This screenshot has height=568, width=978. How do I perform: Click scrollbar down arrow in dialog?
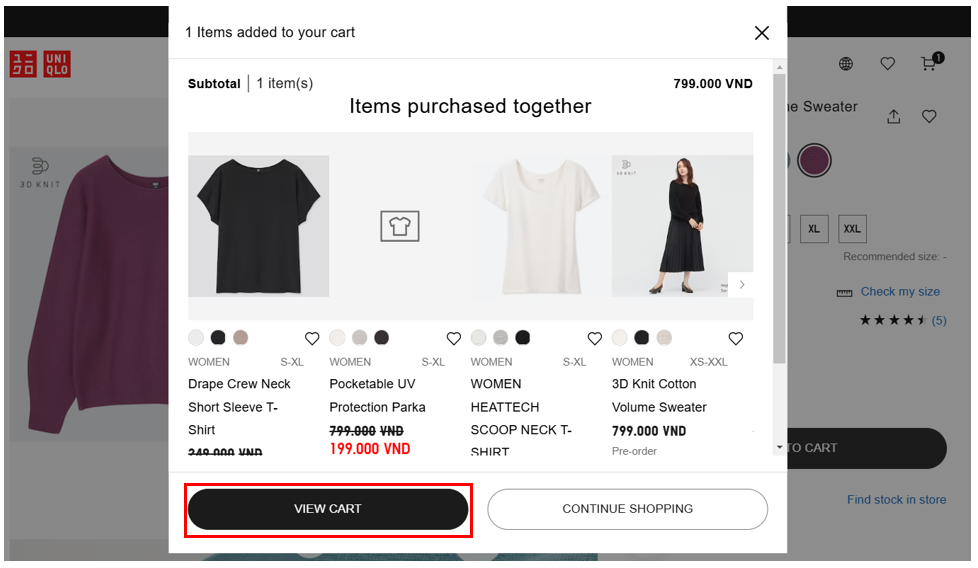pyautogui.click(x=779, y=448)
